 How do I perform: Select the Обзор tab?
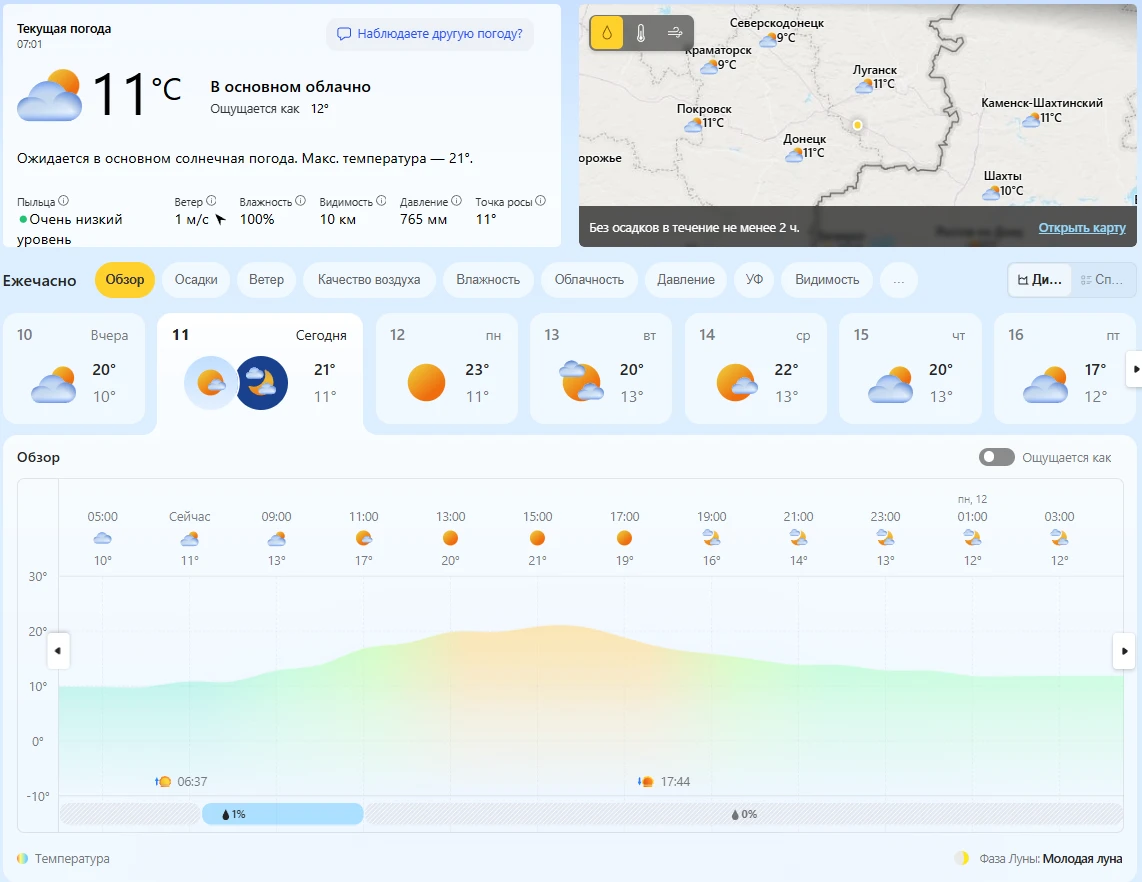[x=125, y=280]
